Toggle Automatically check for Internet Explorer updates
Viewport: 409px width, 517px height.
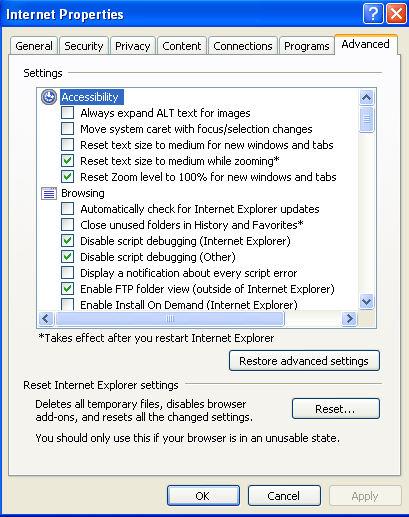pyautogui.click(x=67, y=209)
